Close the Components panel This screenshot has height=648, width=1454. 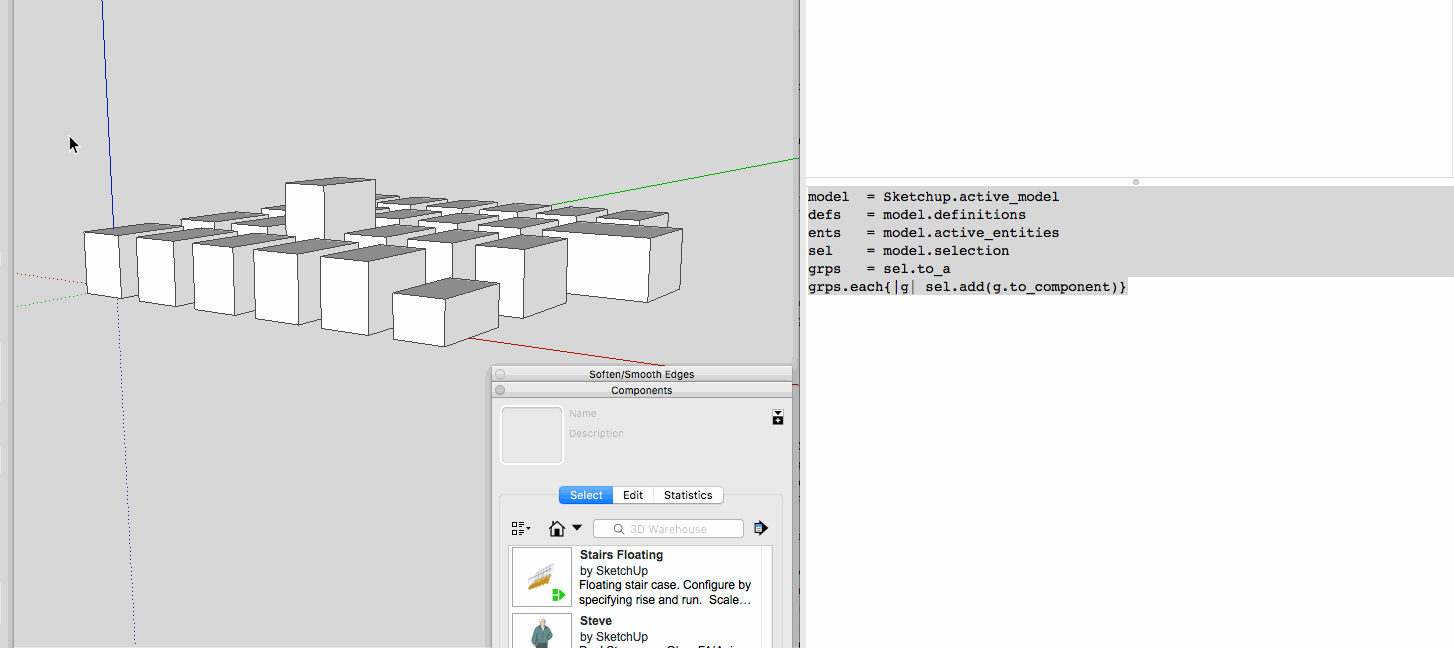tap(500, 390)
